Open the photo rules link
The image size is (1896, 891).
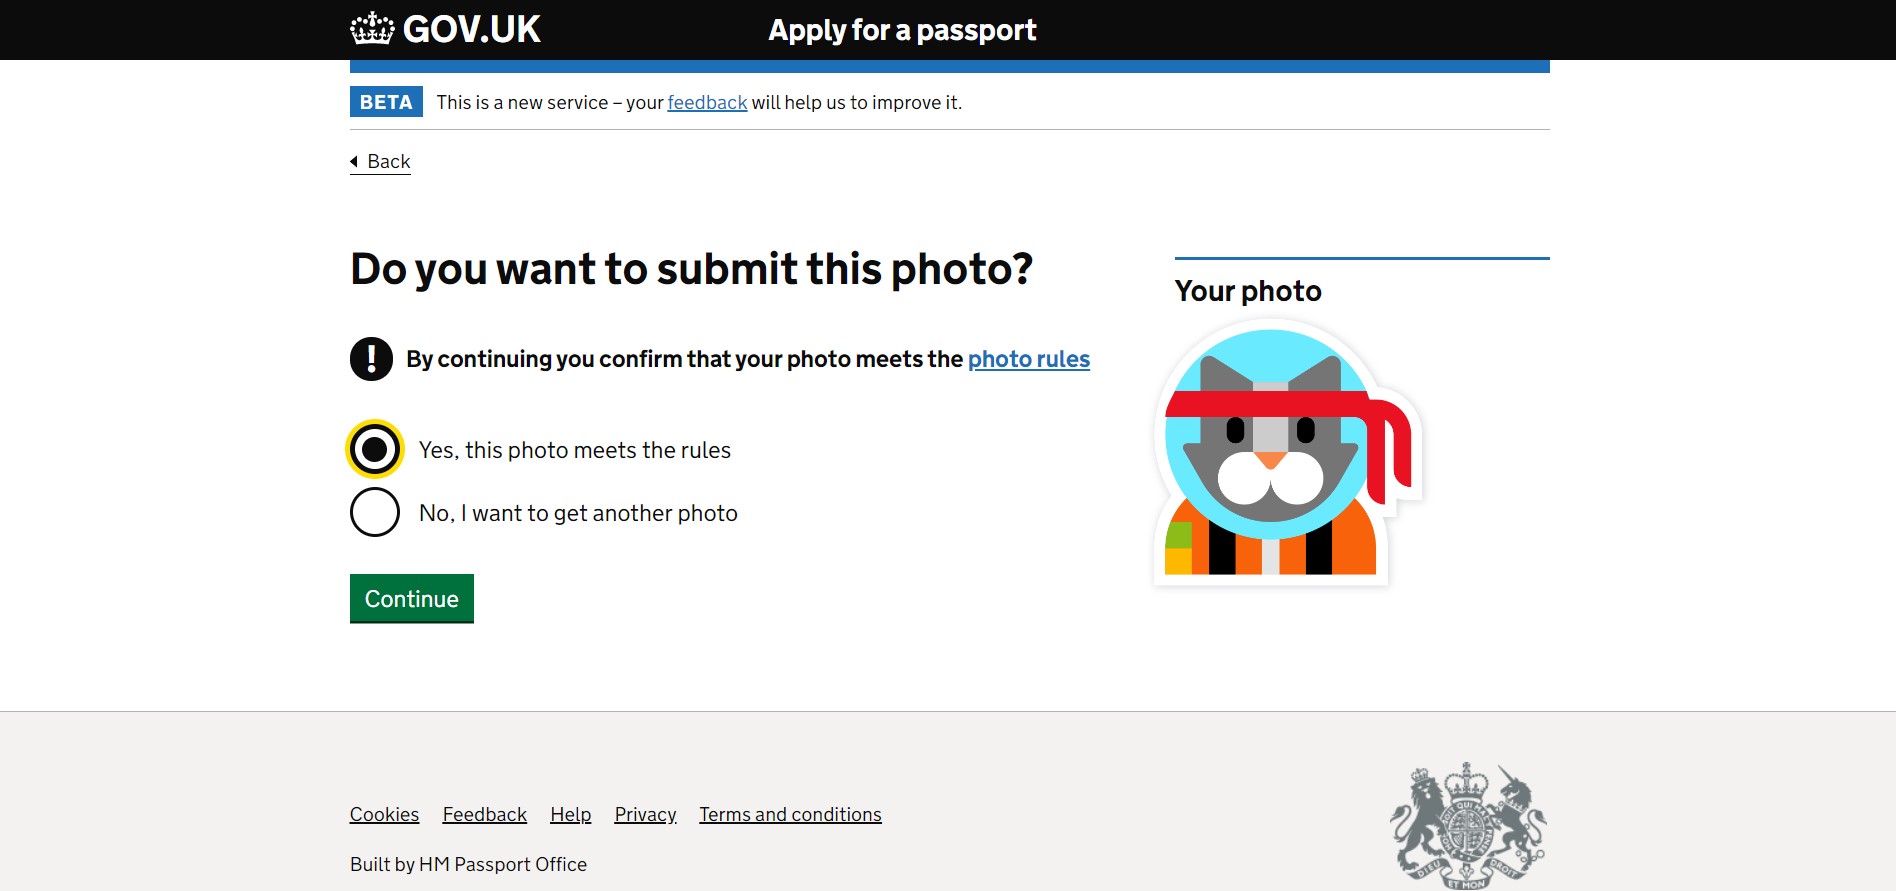pos(1028,359)
